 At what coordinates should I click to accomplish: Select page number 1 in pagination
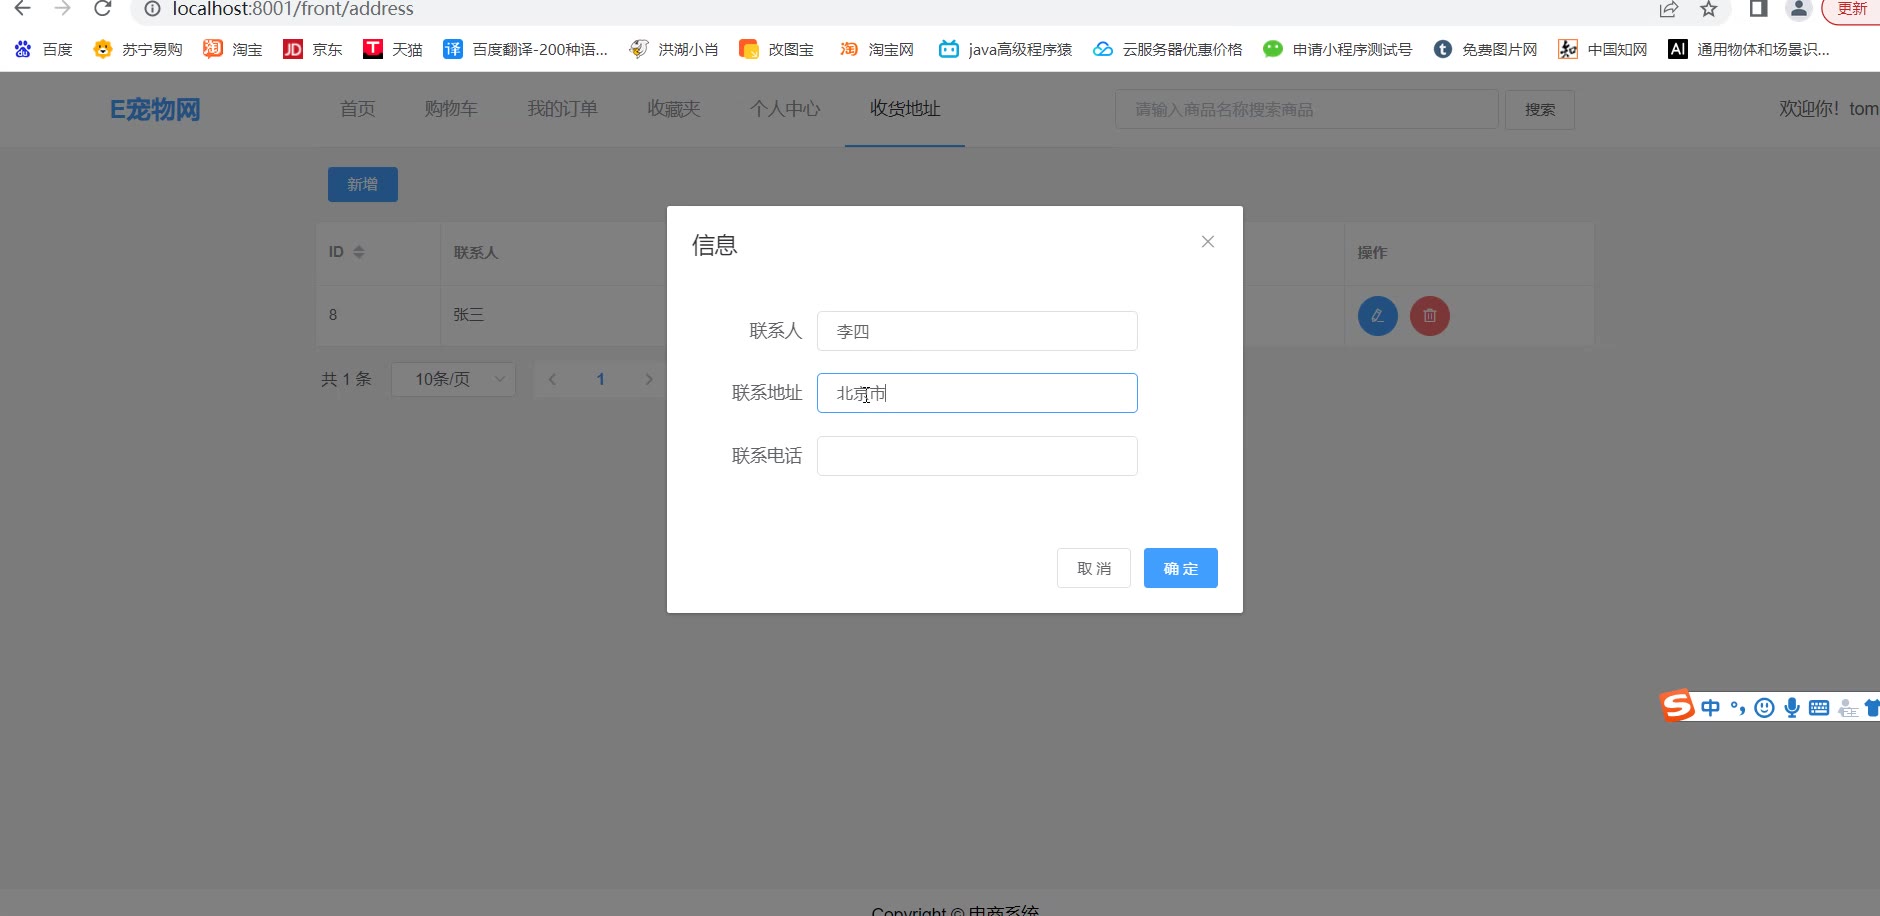601,379
